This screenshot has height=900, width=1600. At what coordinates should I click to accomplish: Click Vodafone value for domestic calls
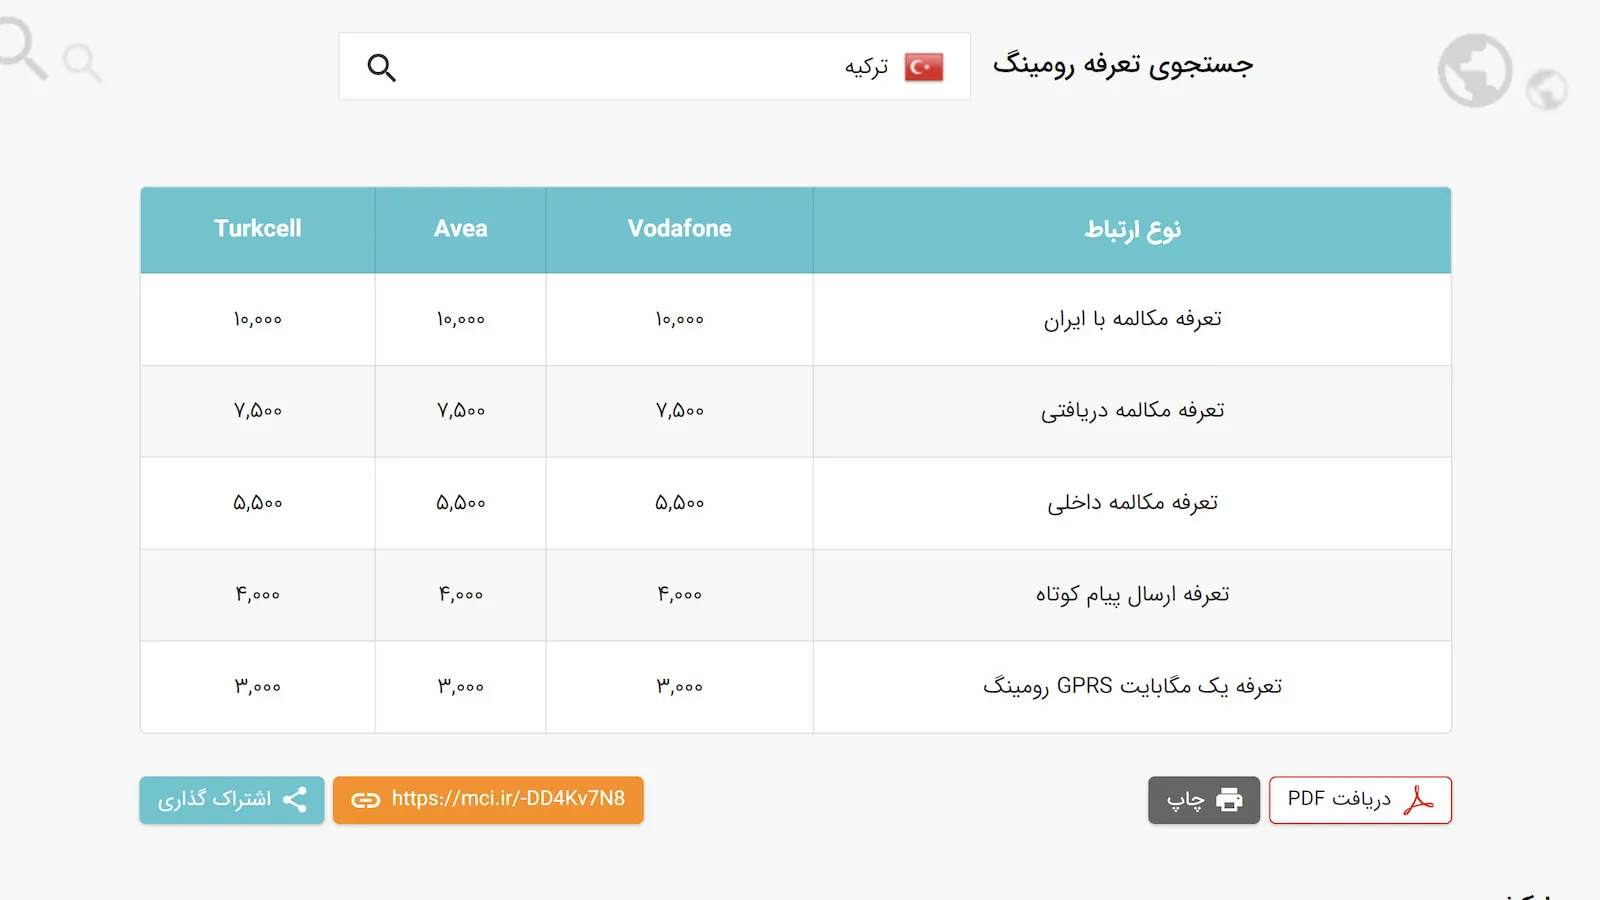pyautogui.click(x=680, y=503)
